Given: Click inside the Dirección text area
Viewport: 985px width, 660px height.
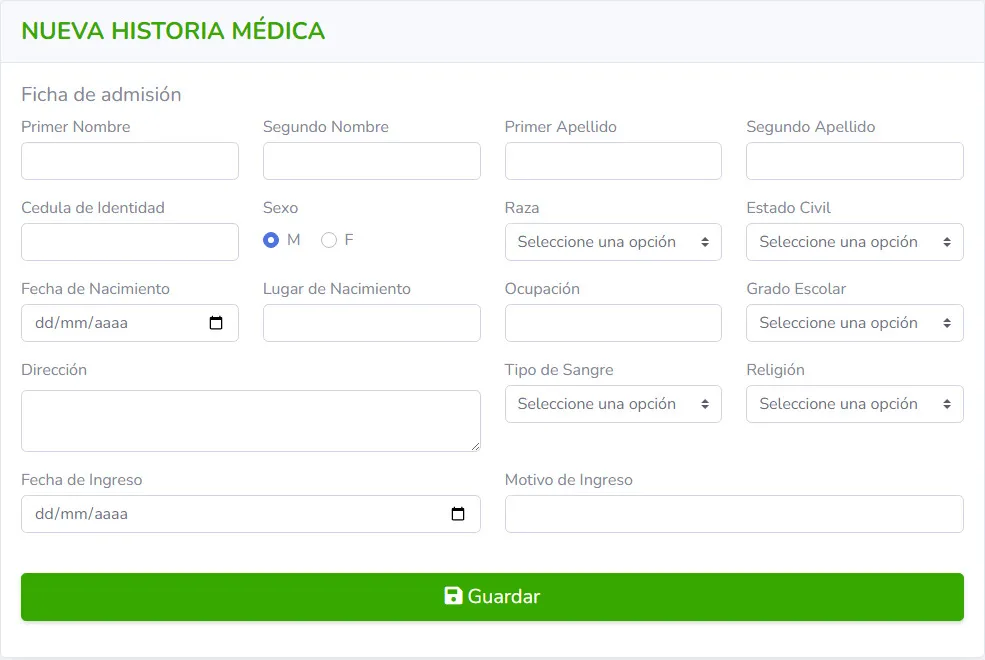Looking at the screenshot, I should [x=250, y=421].
